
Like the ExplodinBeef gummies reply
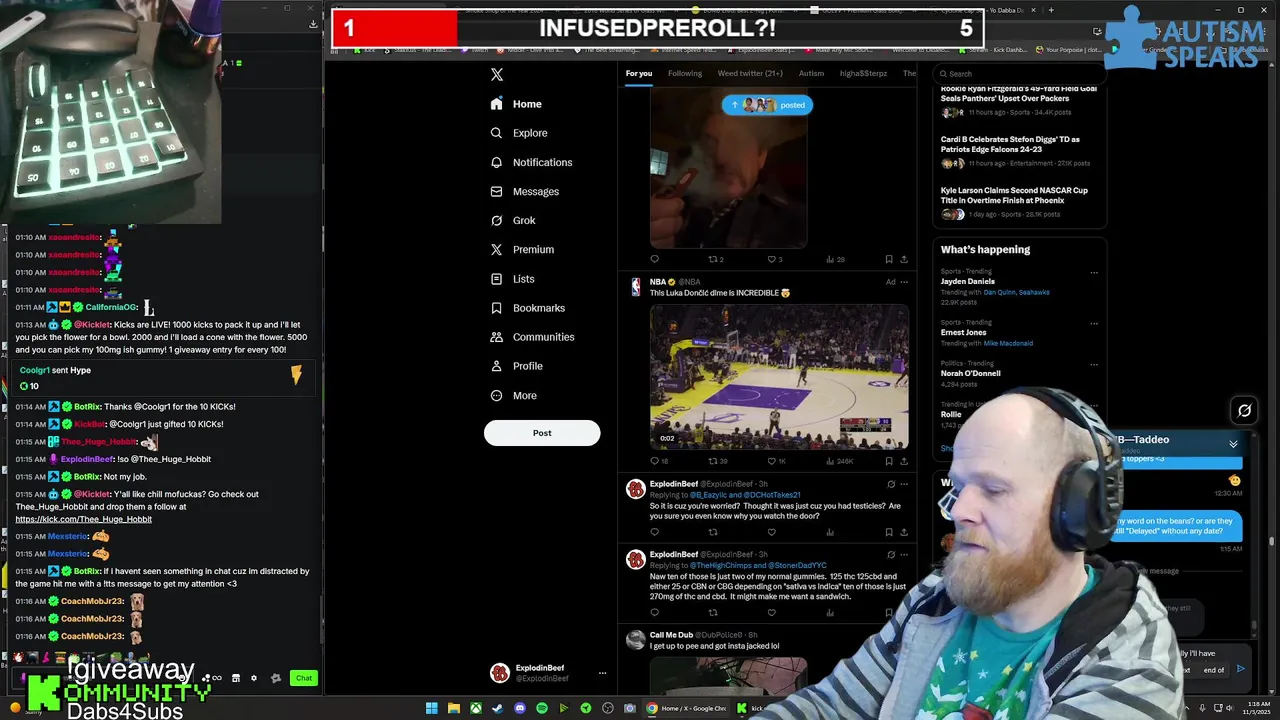pos(771,613)
